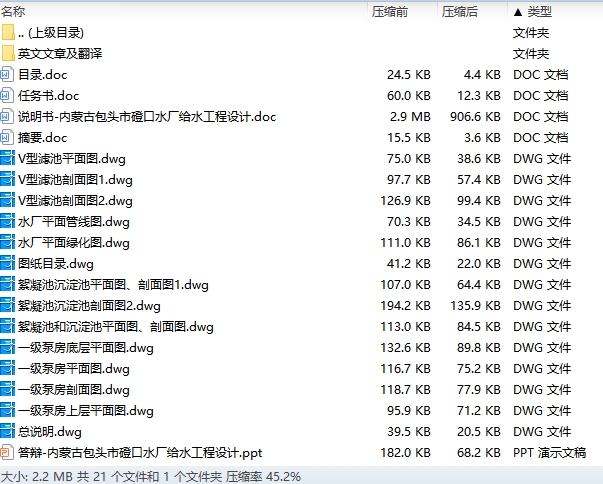The height and width of the screenshot is (484, 603).
Task: Click the DWG icon of V型滤池平面图.dwg
Action: (x=7, y=158)
